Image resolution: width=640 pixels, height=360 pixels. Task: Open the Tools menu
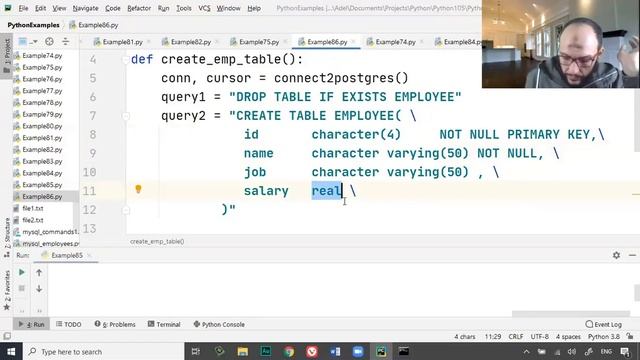(184, 8)
